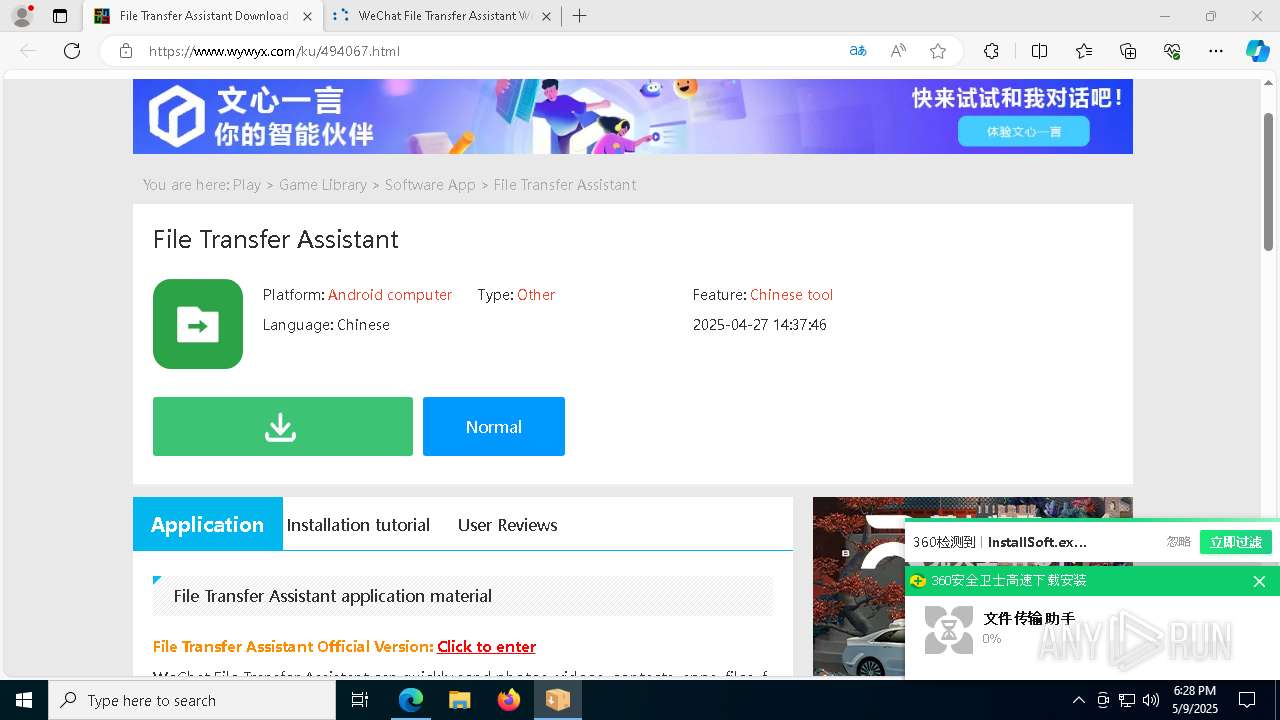Click the taskbar search box

click(x=192, y=700)
